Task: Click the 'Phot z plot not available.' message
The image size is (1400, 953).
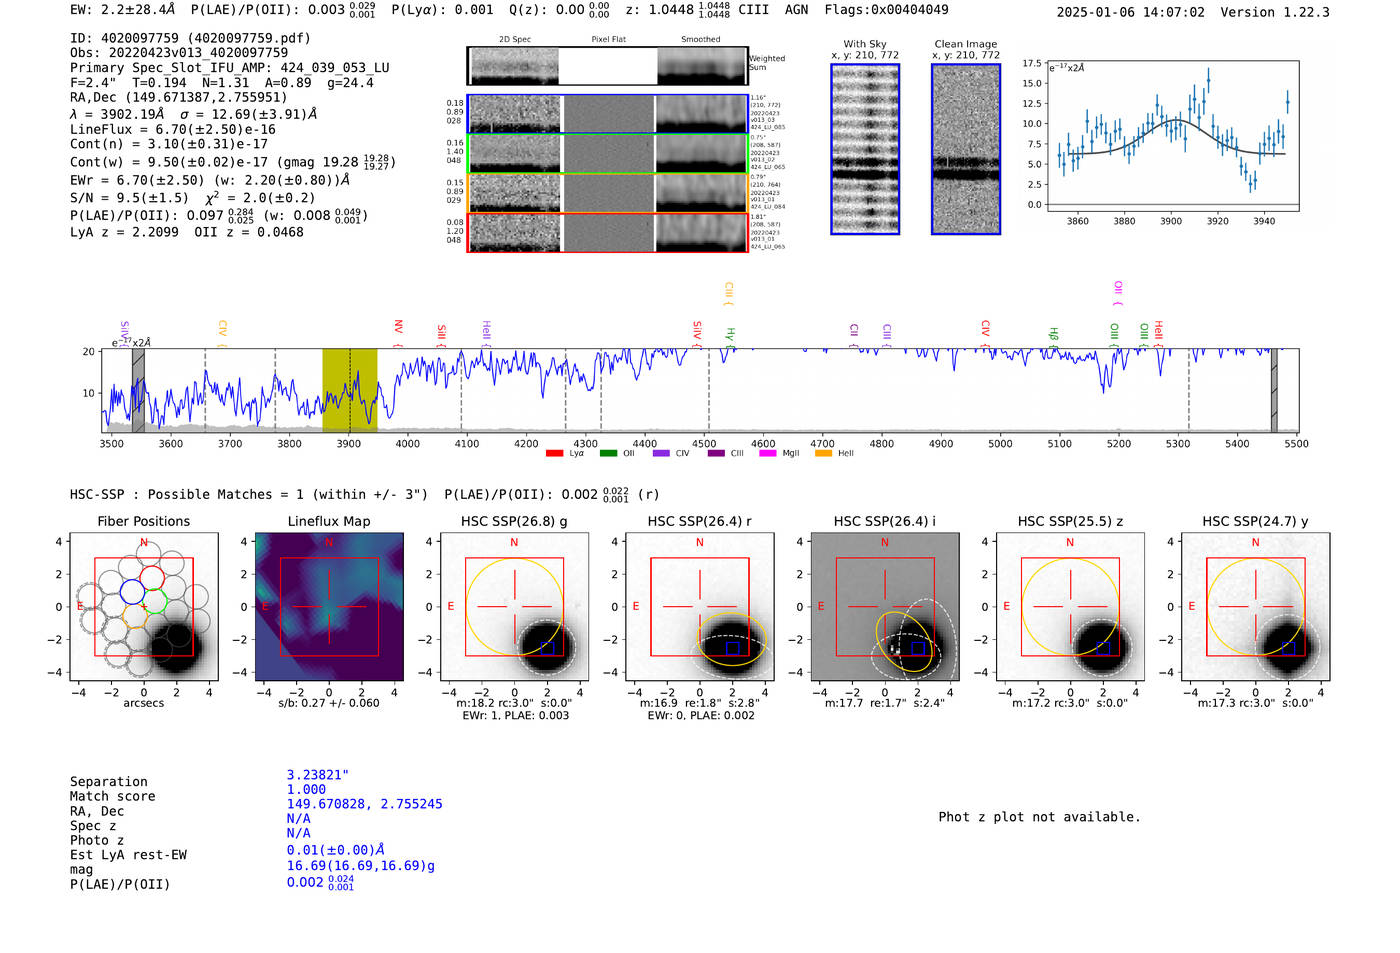Action: click(1039, 817)
